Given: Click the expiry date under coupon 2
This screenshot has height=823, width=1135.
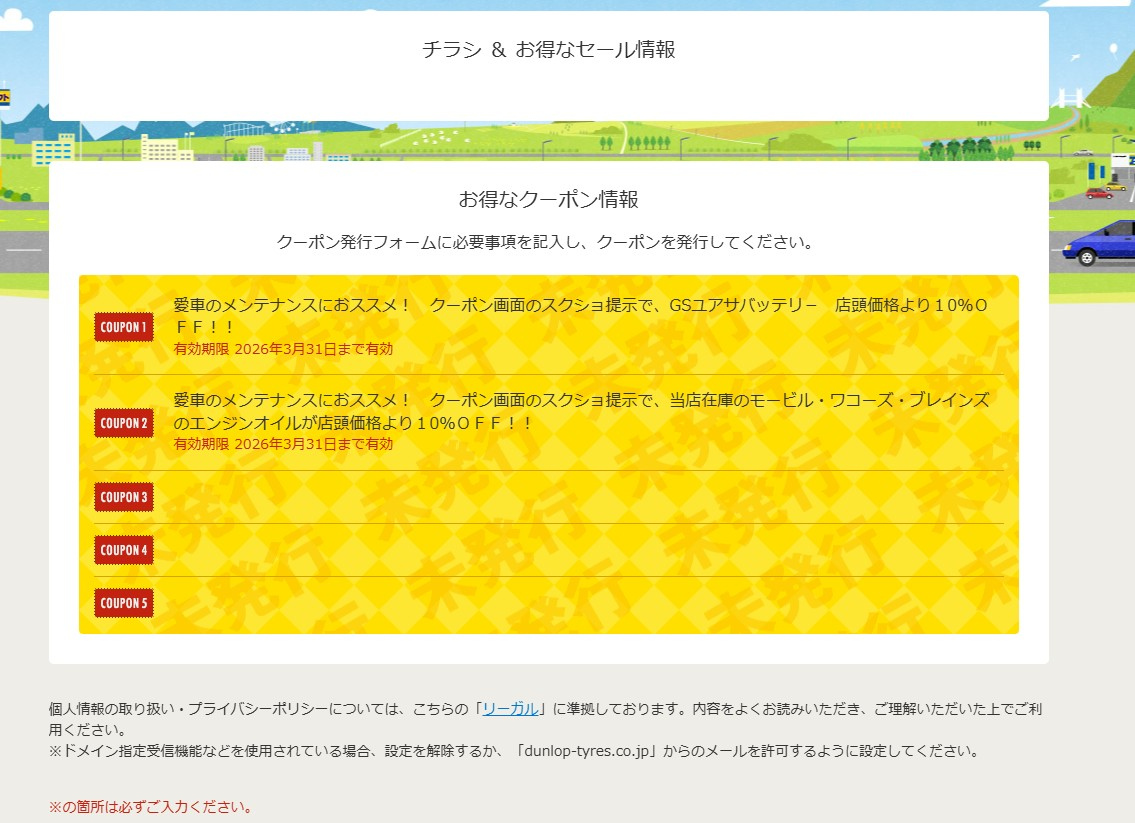Looking at the screenshot, I should tap(283, 444).
